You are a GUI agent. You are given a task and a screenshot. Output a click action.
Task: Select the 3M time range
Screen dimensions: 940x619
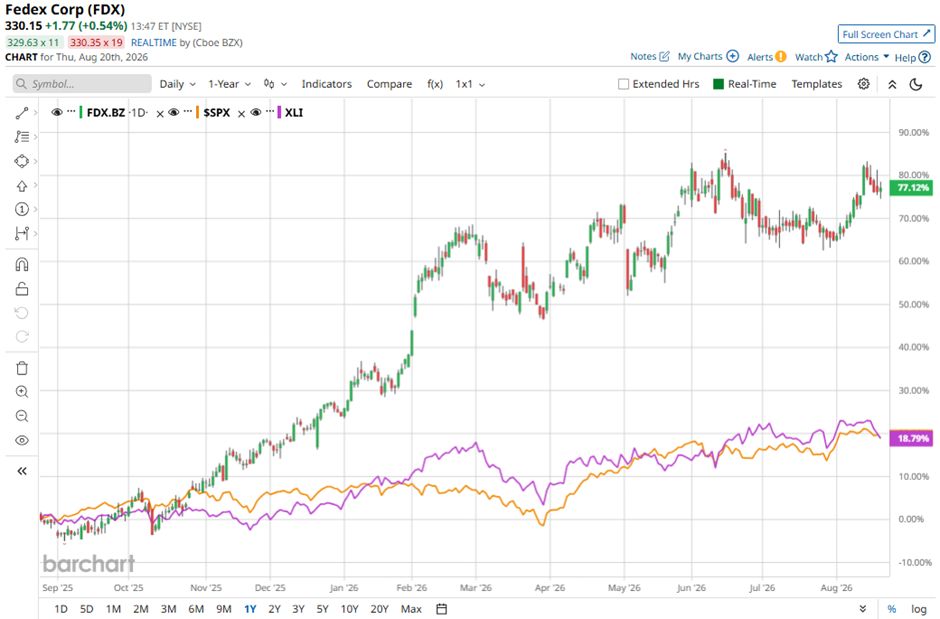168,609
